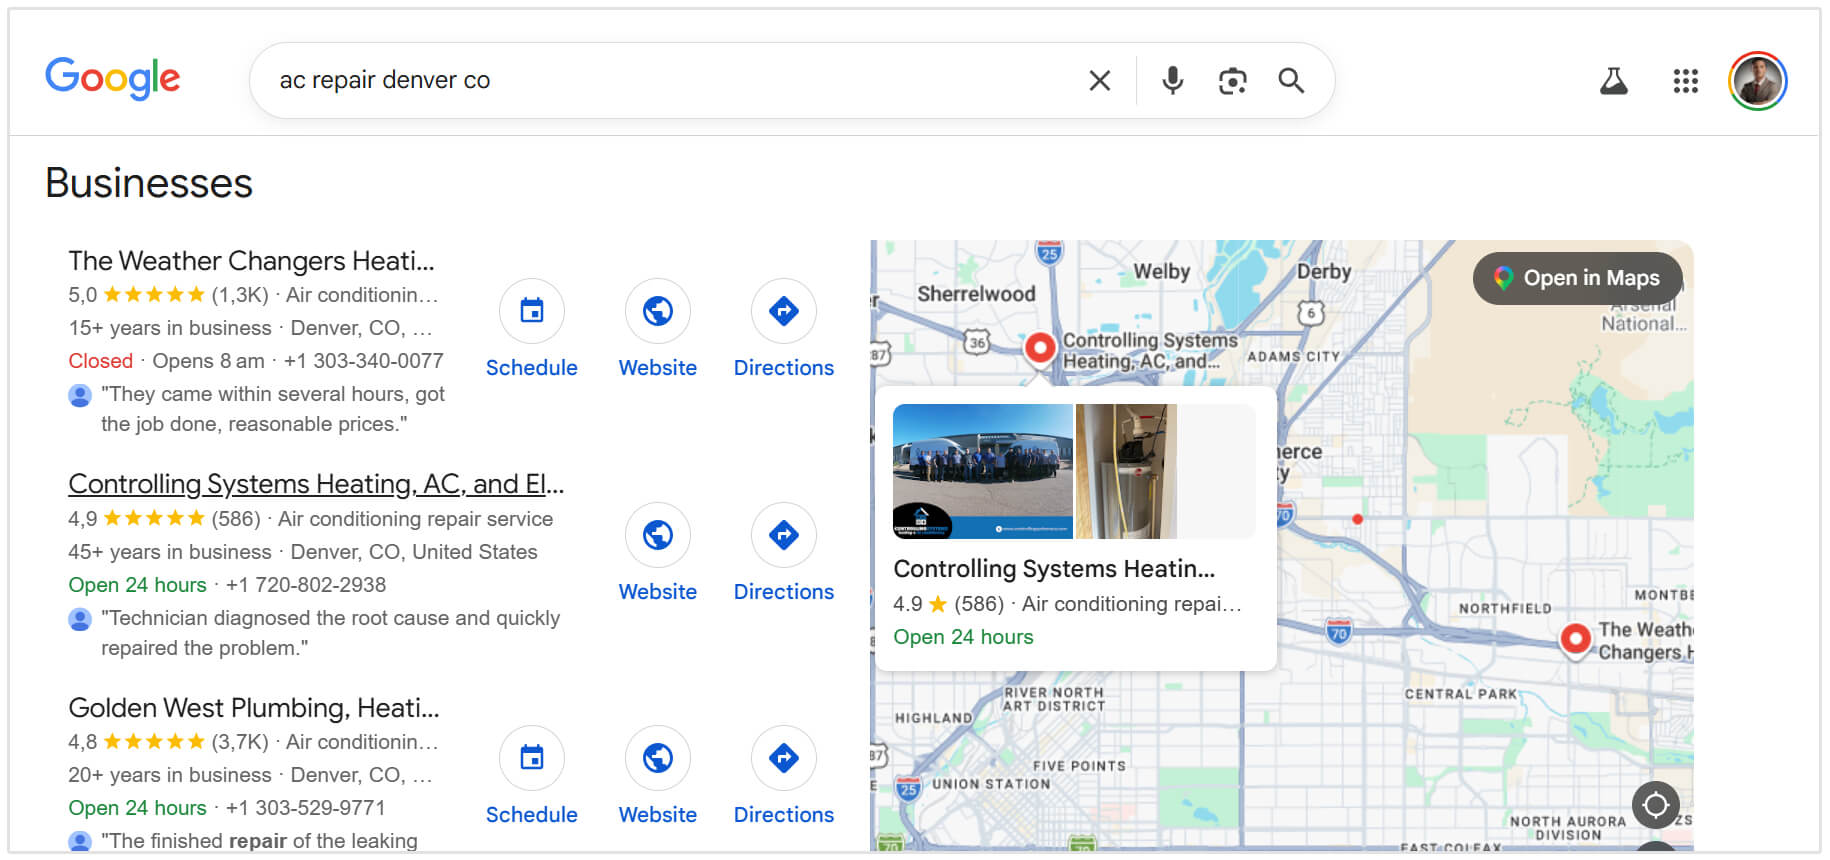This screenshot has width=1830, height=860.
Task: Open the water heater photo thumbnail
Action: [1126, 471]
